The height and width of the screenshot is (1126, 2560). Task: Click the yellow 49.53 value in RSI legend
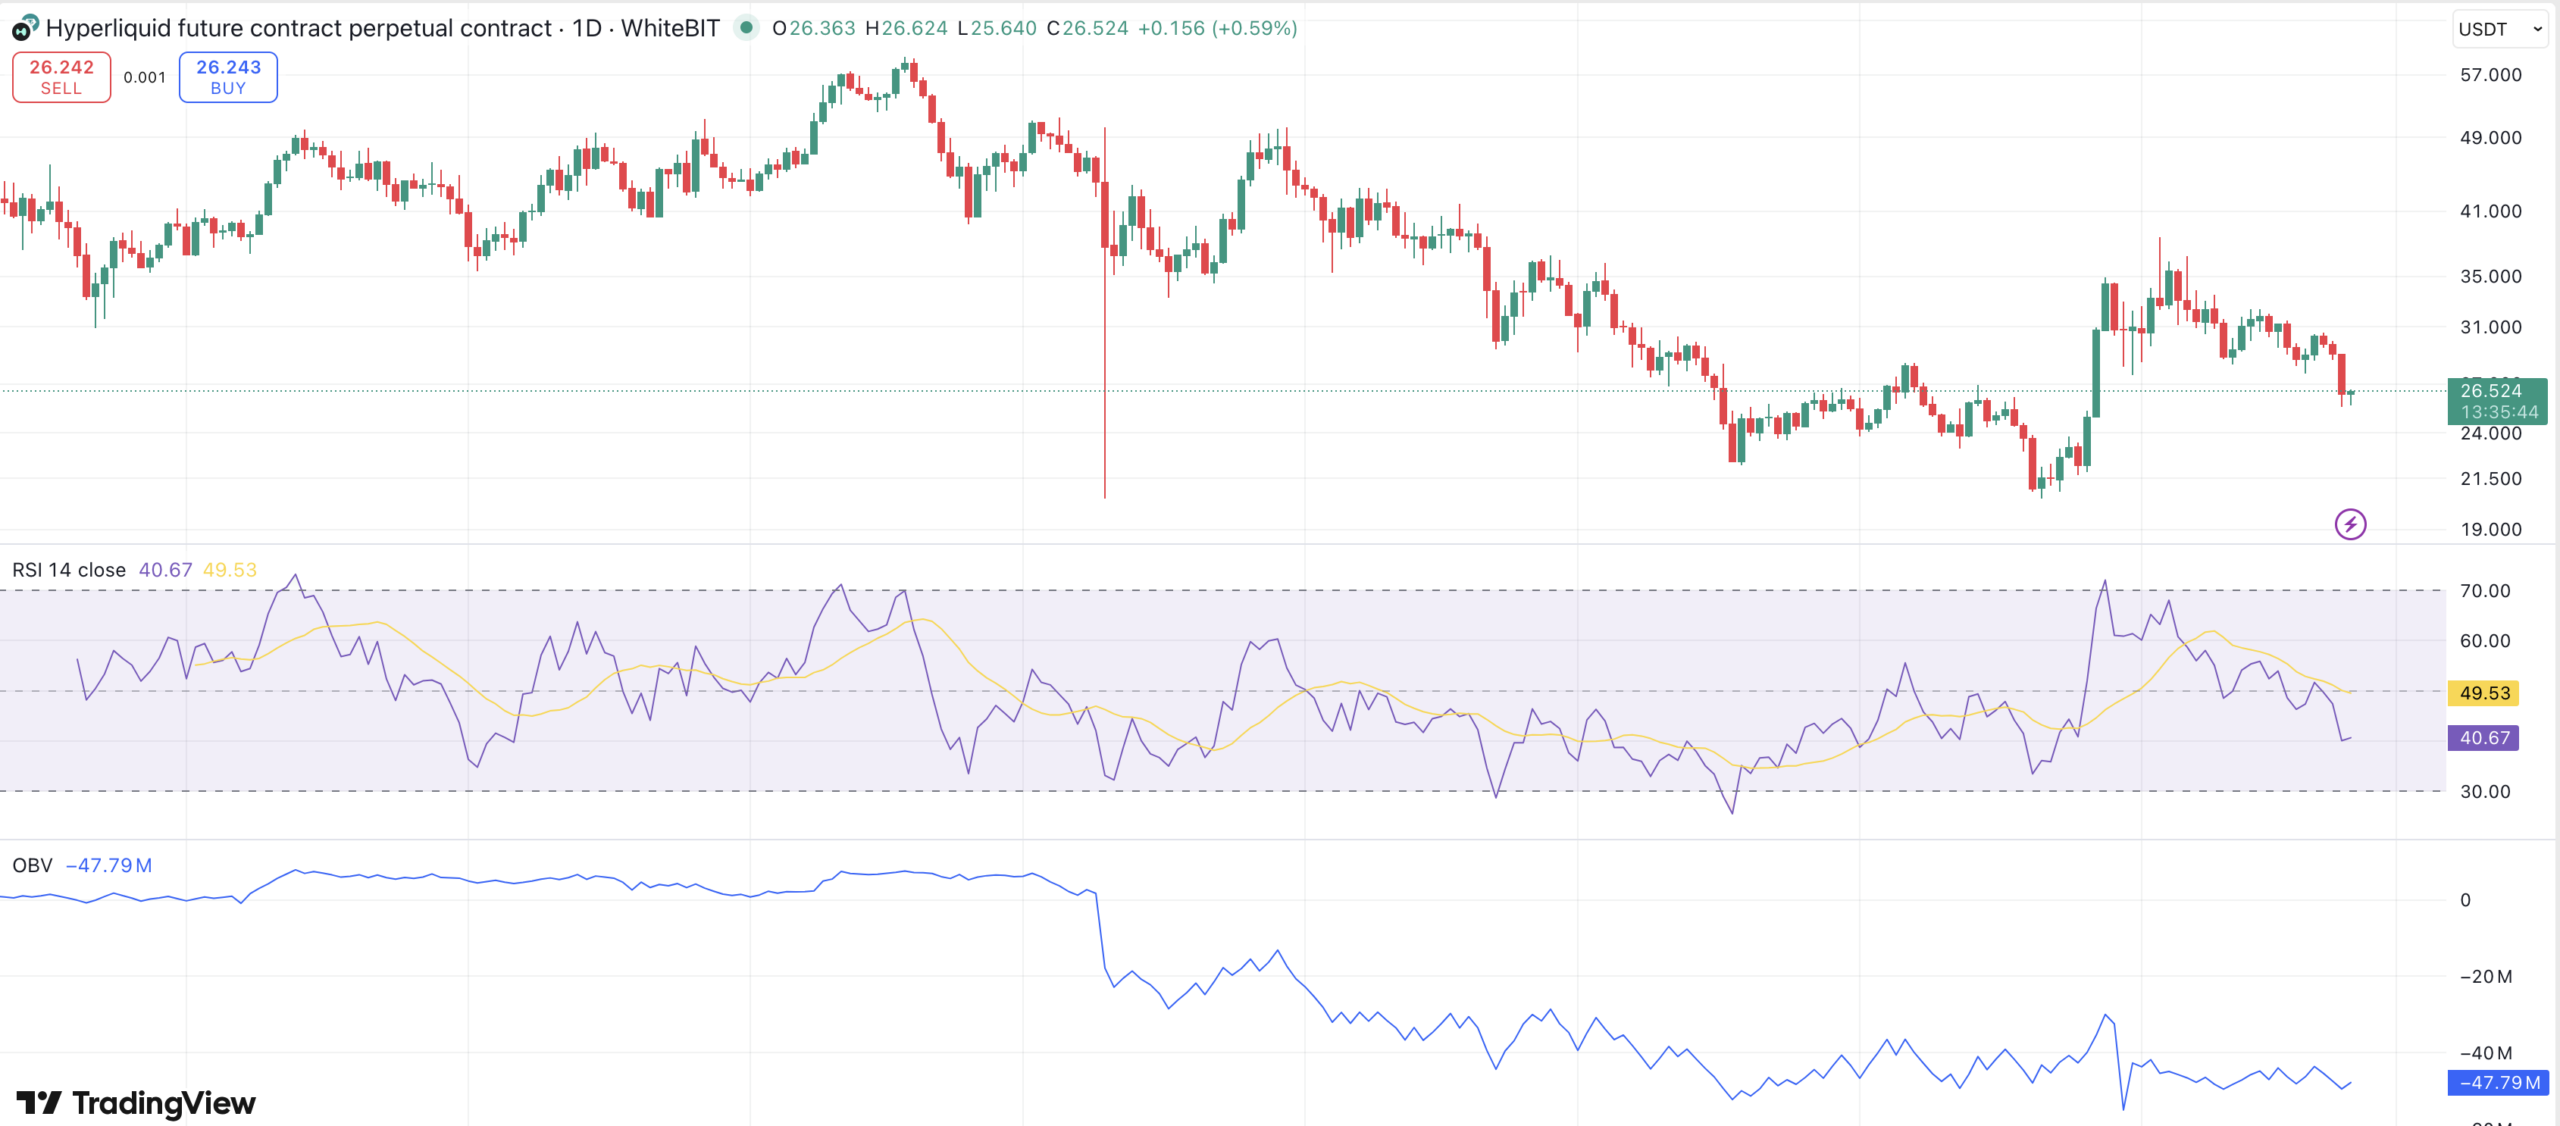[229, 570]
